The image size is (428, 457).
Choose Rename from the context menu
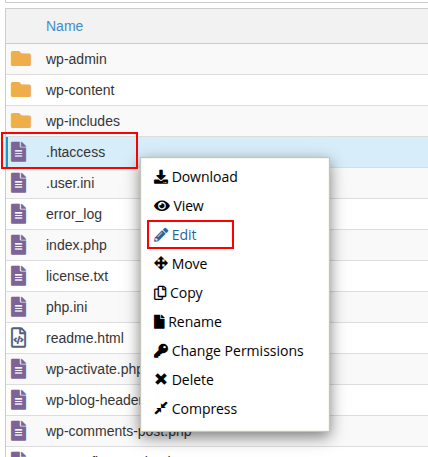[x=188, y=322]
